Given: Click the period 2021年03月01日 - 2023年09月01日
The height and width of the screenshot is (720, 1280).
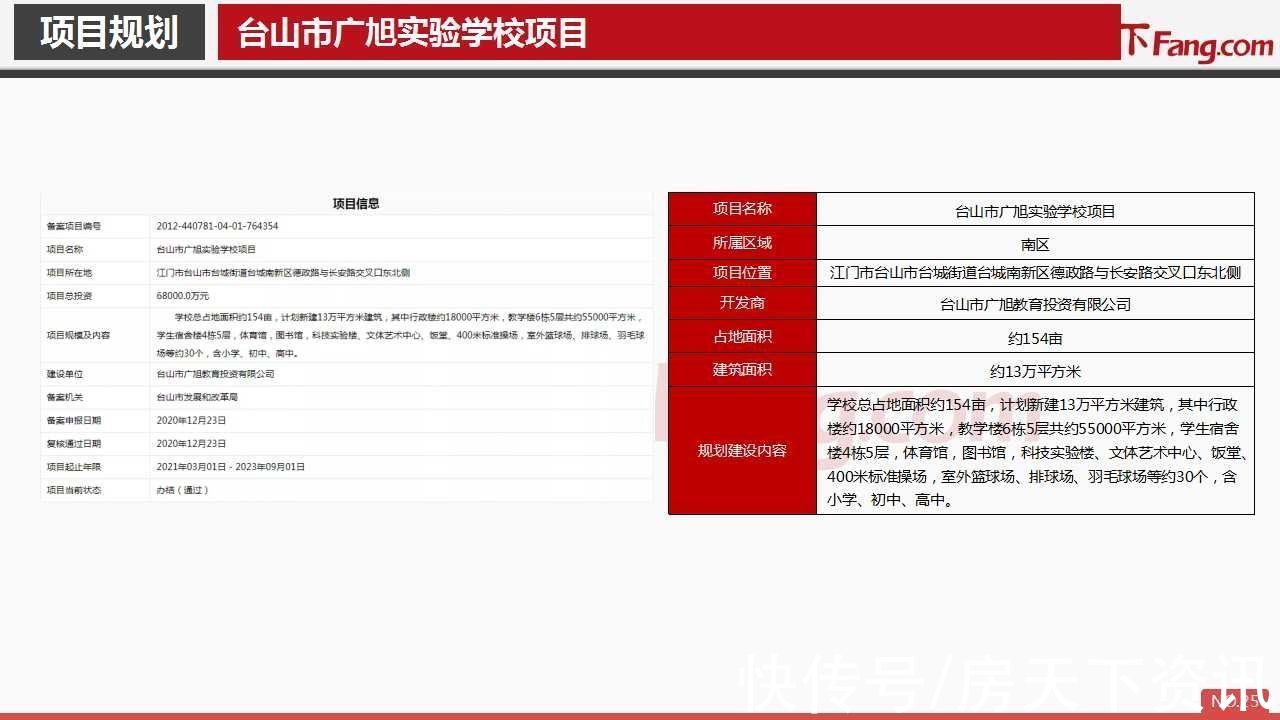Looking at the screenshot, I should pyautogui.click(x=231, y=467).
